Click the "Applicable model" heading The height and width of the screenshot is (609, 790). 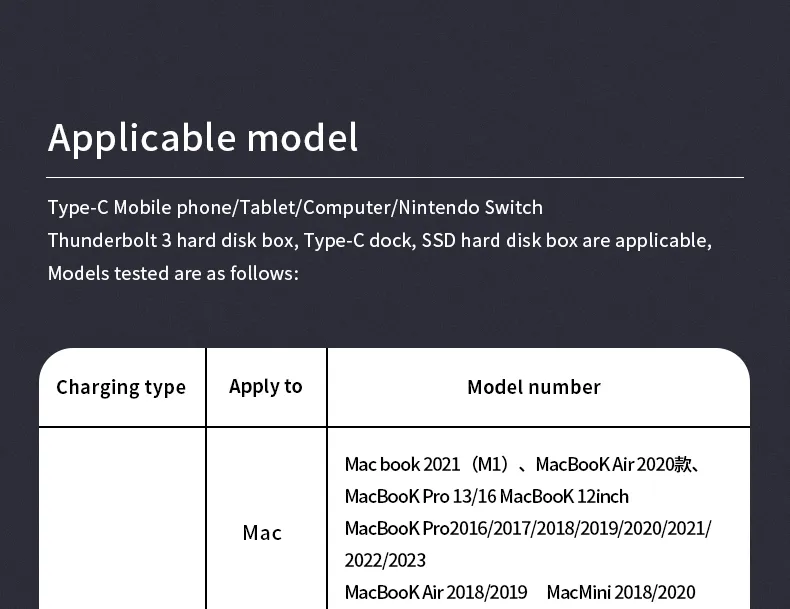pyautogui.click(x=202, y=138)
